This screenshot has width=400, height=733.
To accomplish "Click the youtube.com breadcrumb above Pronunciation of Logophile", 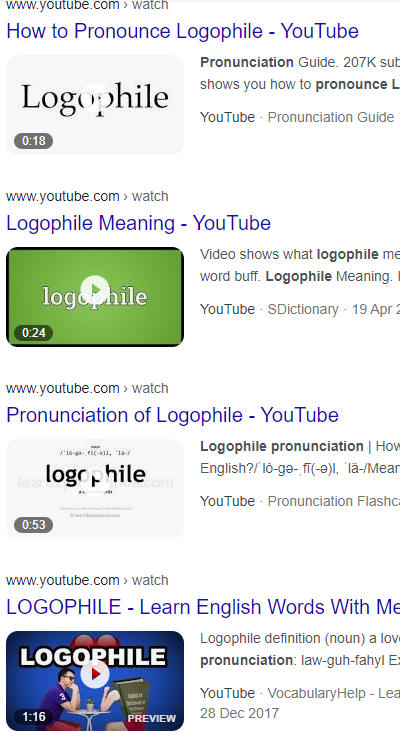I will 63,388.
